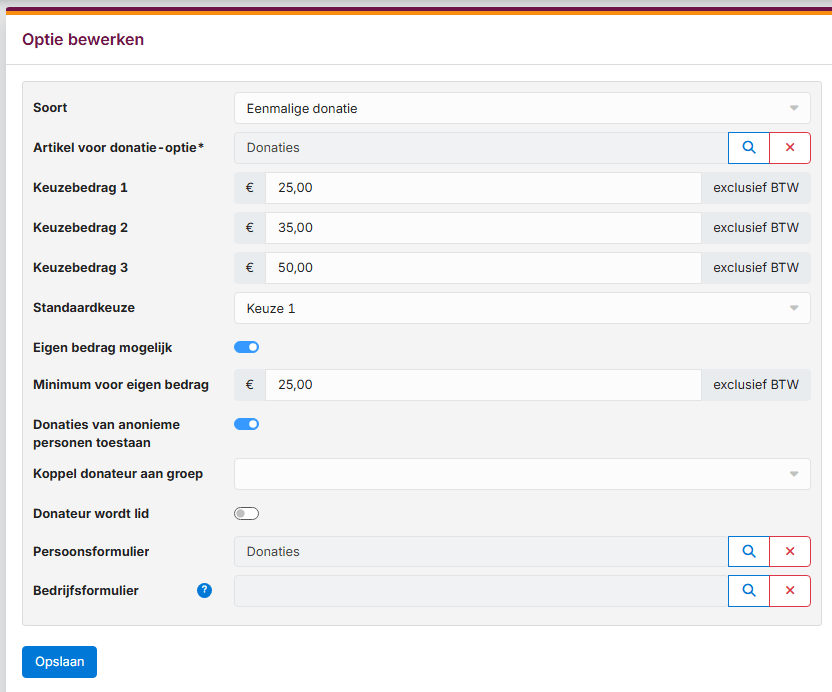Screen dimensions: 832x692
Task: Search for Artikel voor donatie-optie
Action: pos(748,148)
